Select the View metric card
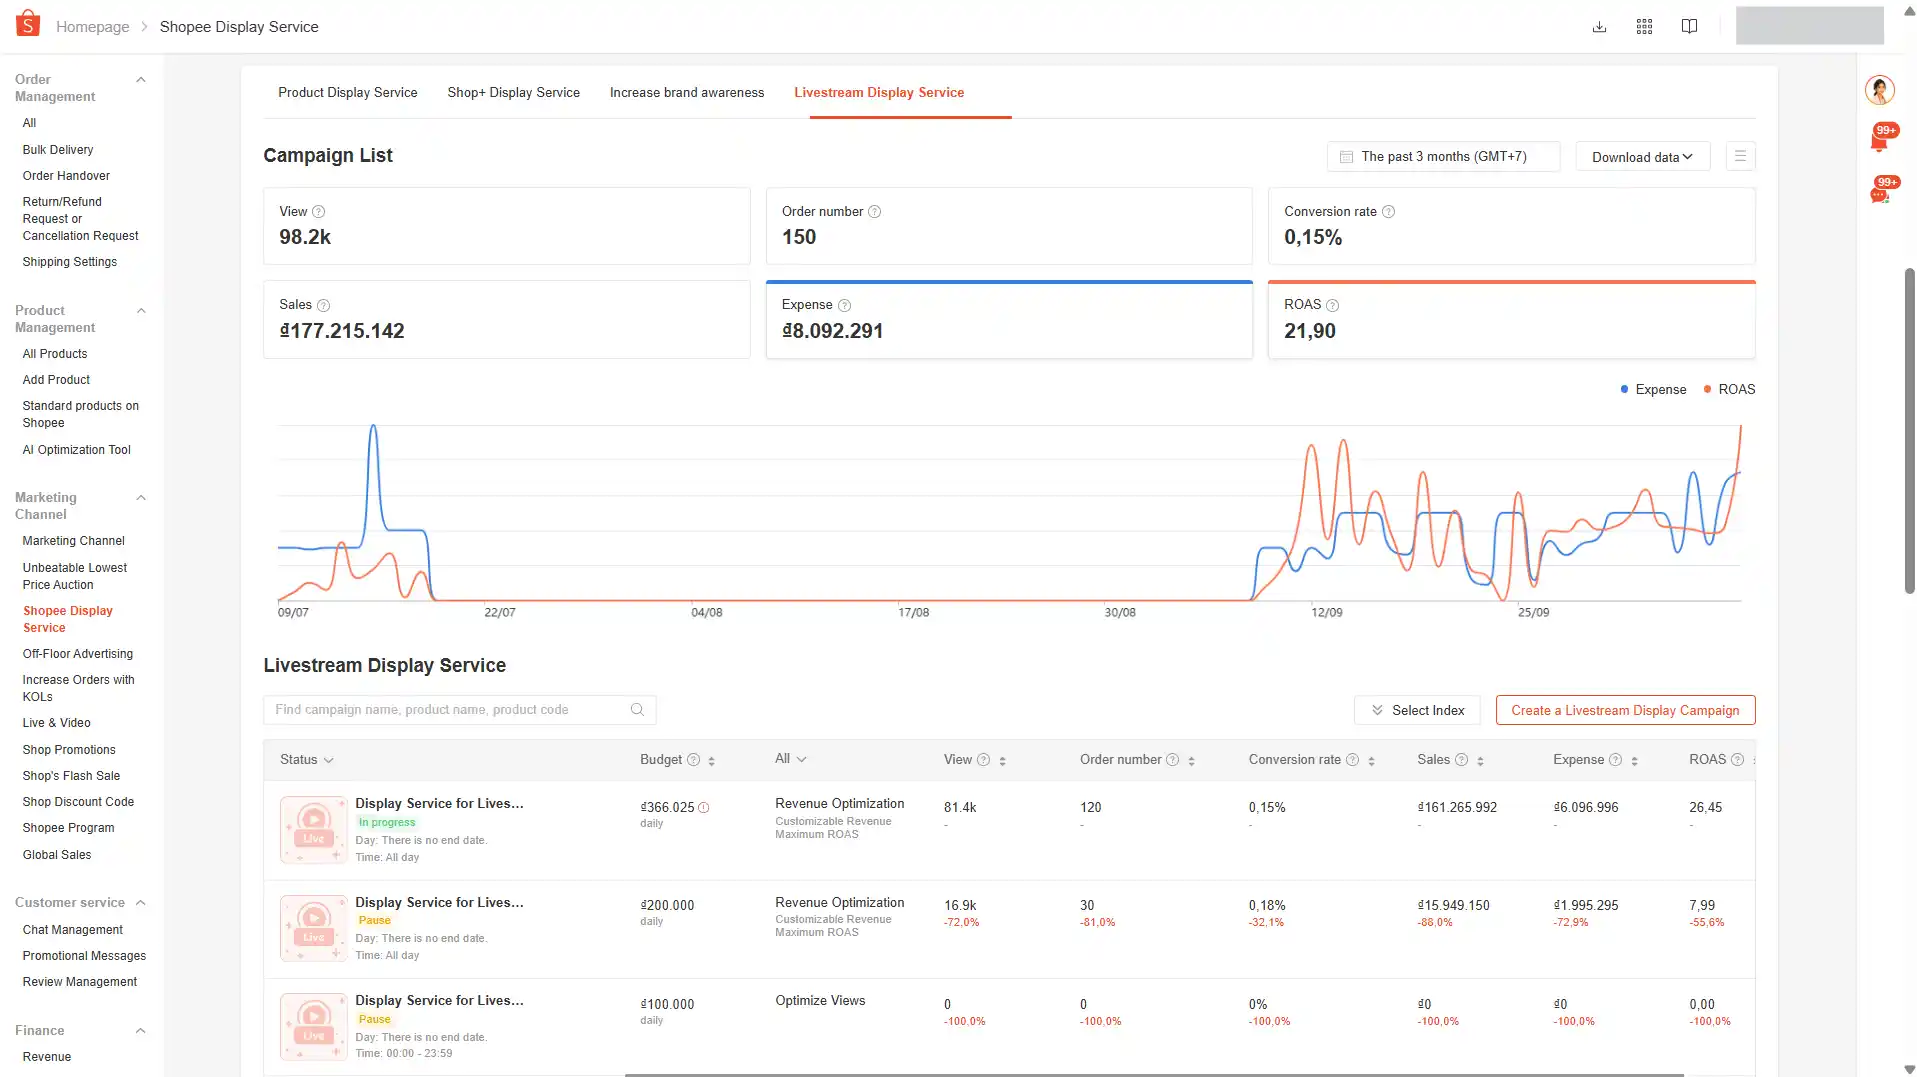Screen dimensions: 1917x1077 pos(506,226)
